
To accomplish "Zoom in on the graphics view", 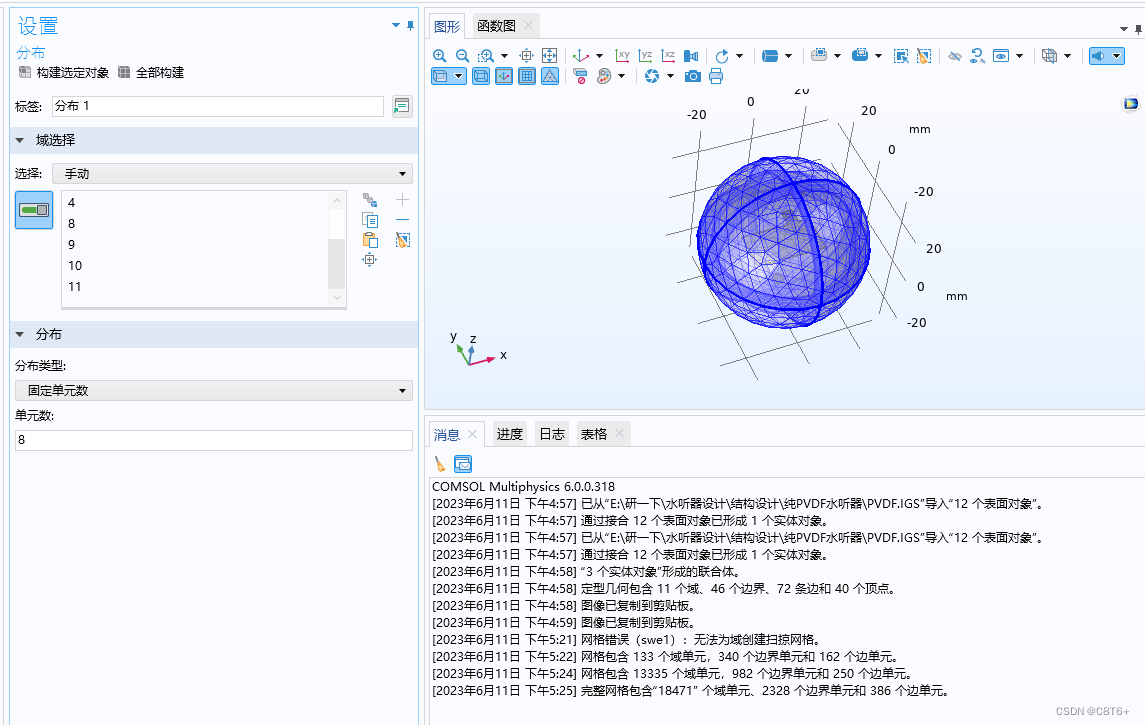I will pos(440,55).
